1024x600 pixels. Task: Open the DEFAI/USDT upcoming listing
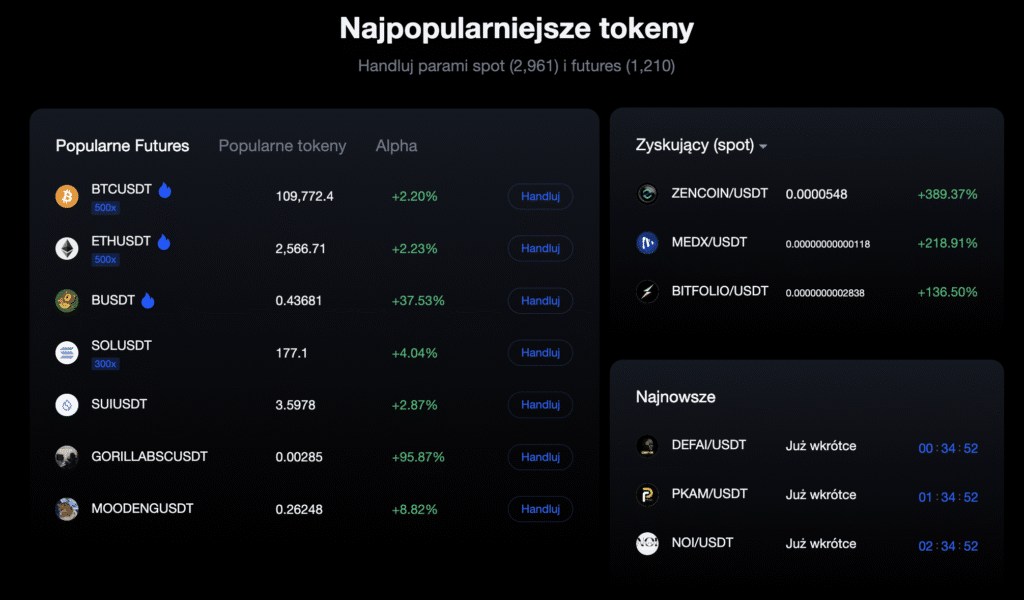(708, 445)
